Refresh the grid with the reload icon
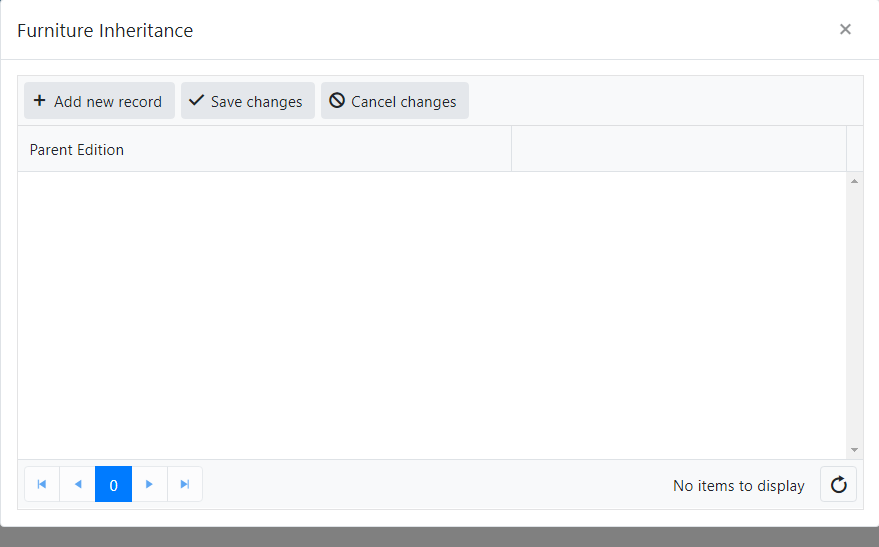Viewport: 879px width, 547px height. click(838, 485)
